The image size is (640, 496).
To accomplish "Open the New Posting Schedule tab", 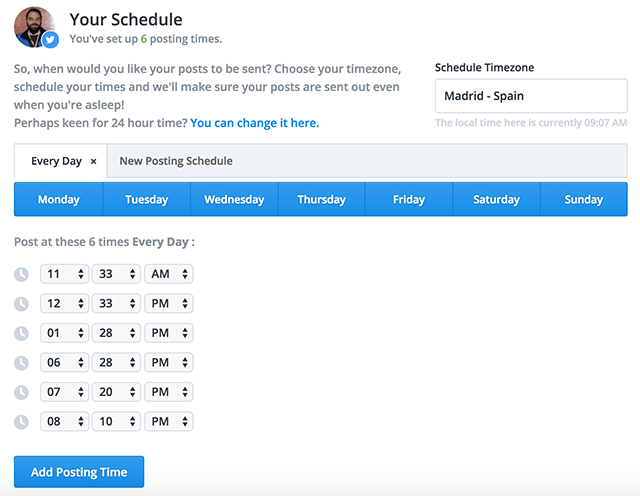I will click(x=176, y=161).
